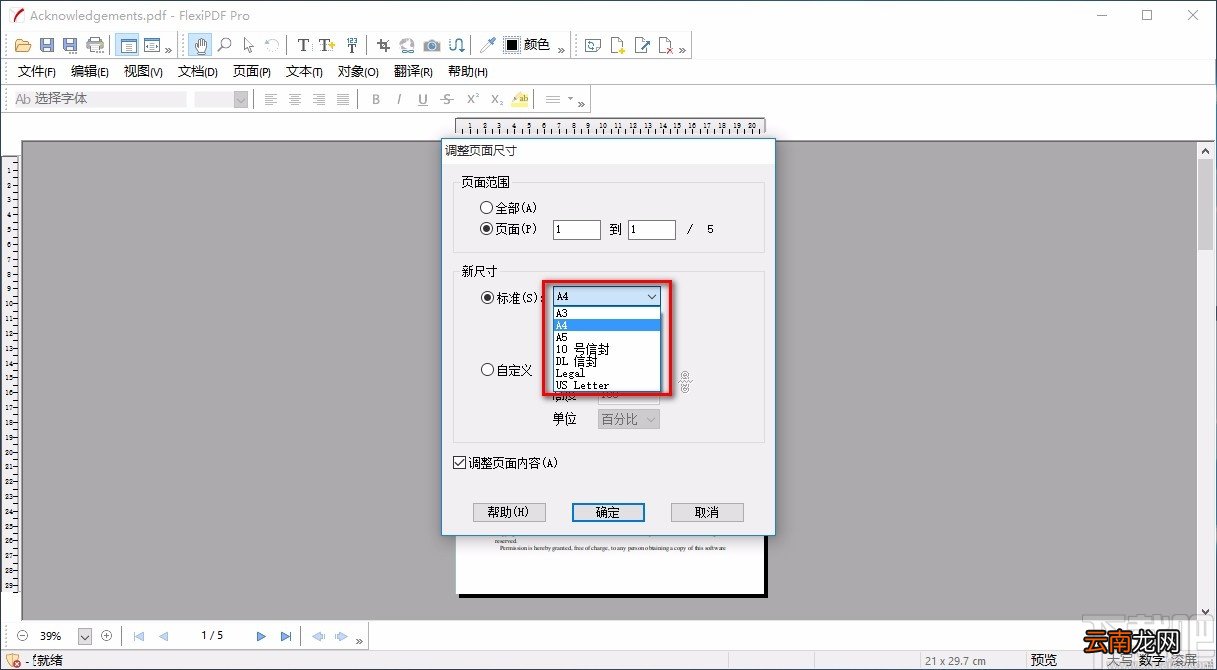1217x670 pixels.
Task: Select the Zoom magnifier tool
Action: pyautogui.click(x=225, y=45)
